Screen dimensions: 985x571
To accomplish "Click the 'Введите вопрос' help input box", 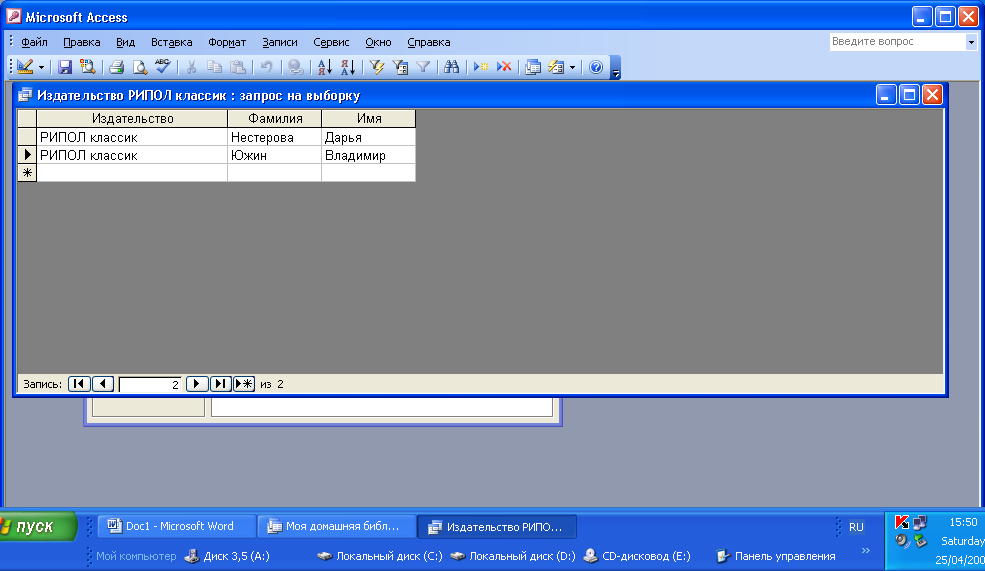I will (898, 41).
